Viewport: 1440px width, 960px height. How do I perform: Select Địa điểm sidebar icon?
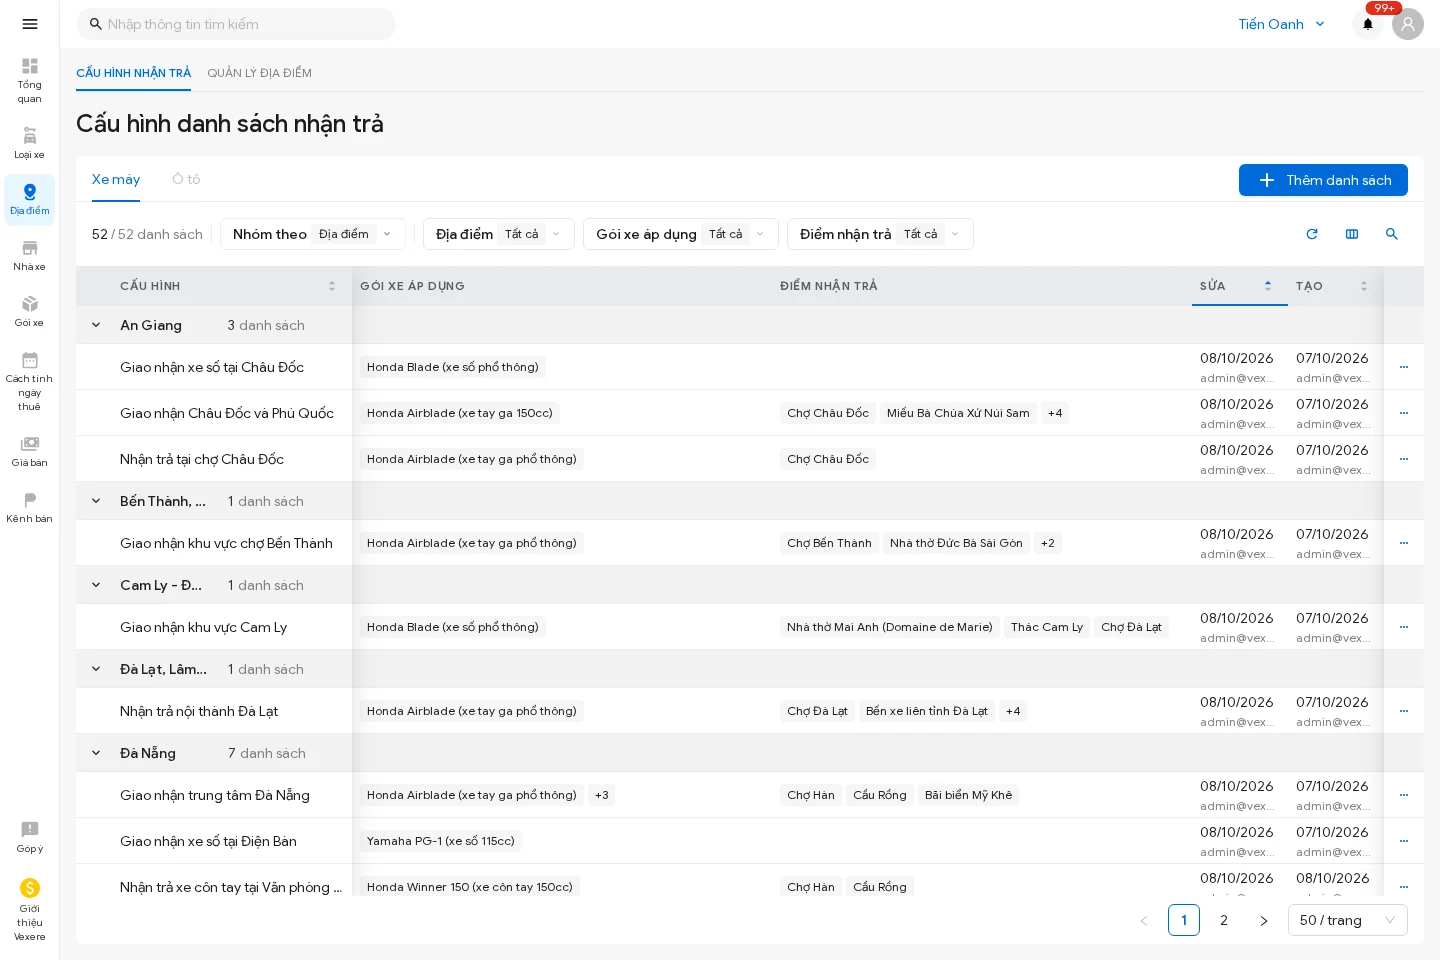point(30,199)
